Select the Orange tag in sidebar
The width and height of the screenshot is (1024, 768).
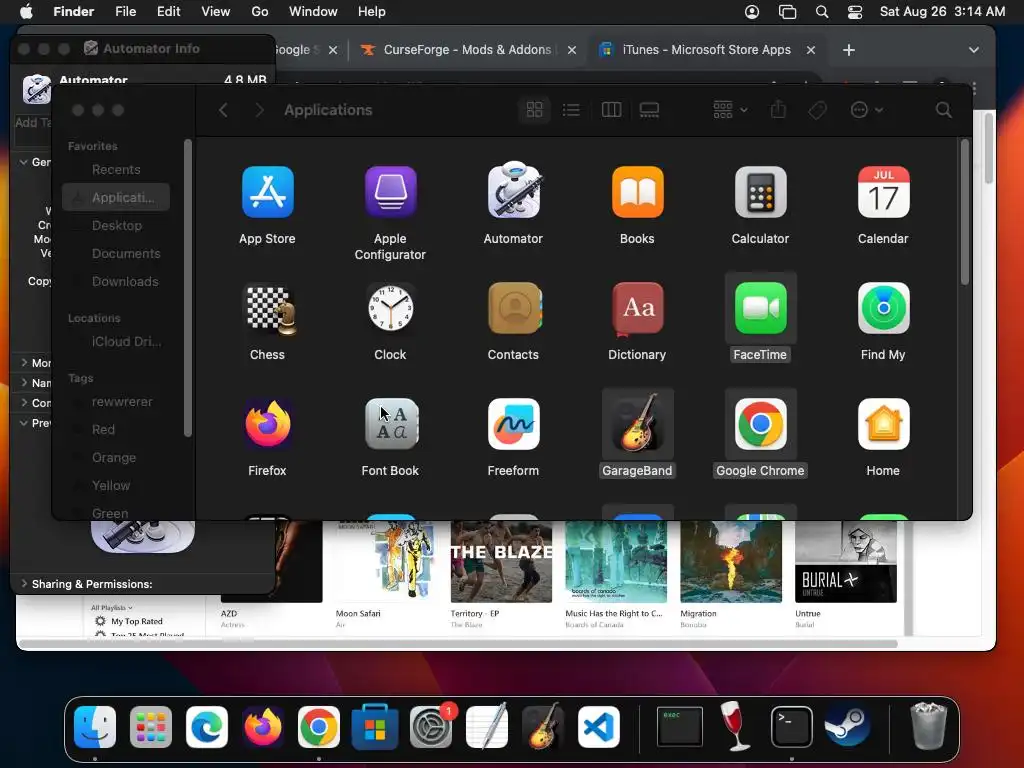pos(116,458)
